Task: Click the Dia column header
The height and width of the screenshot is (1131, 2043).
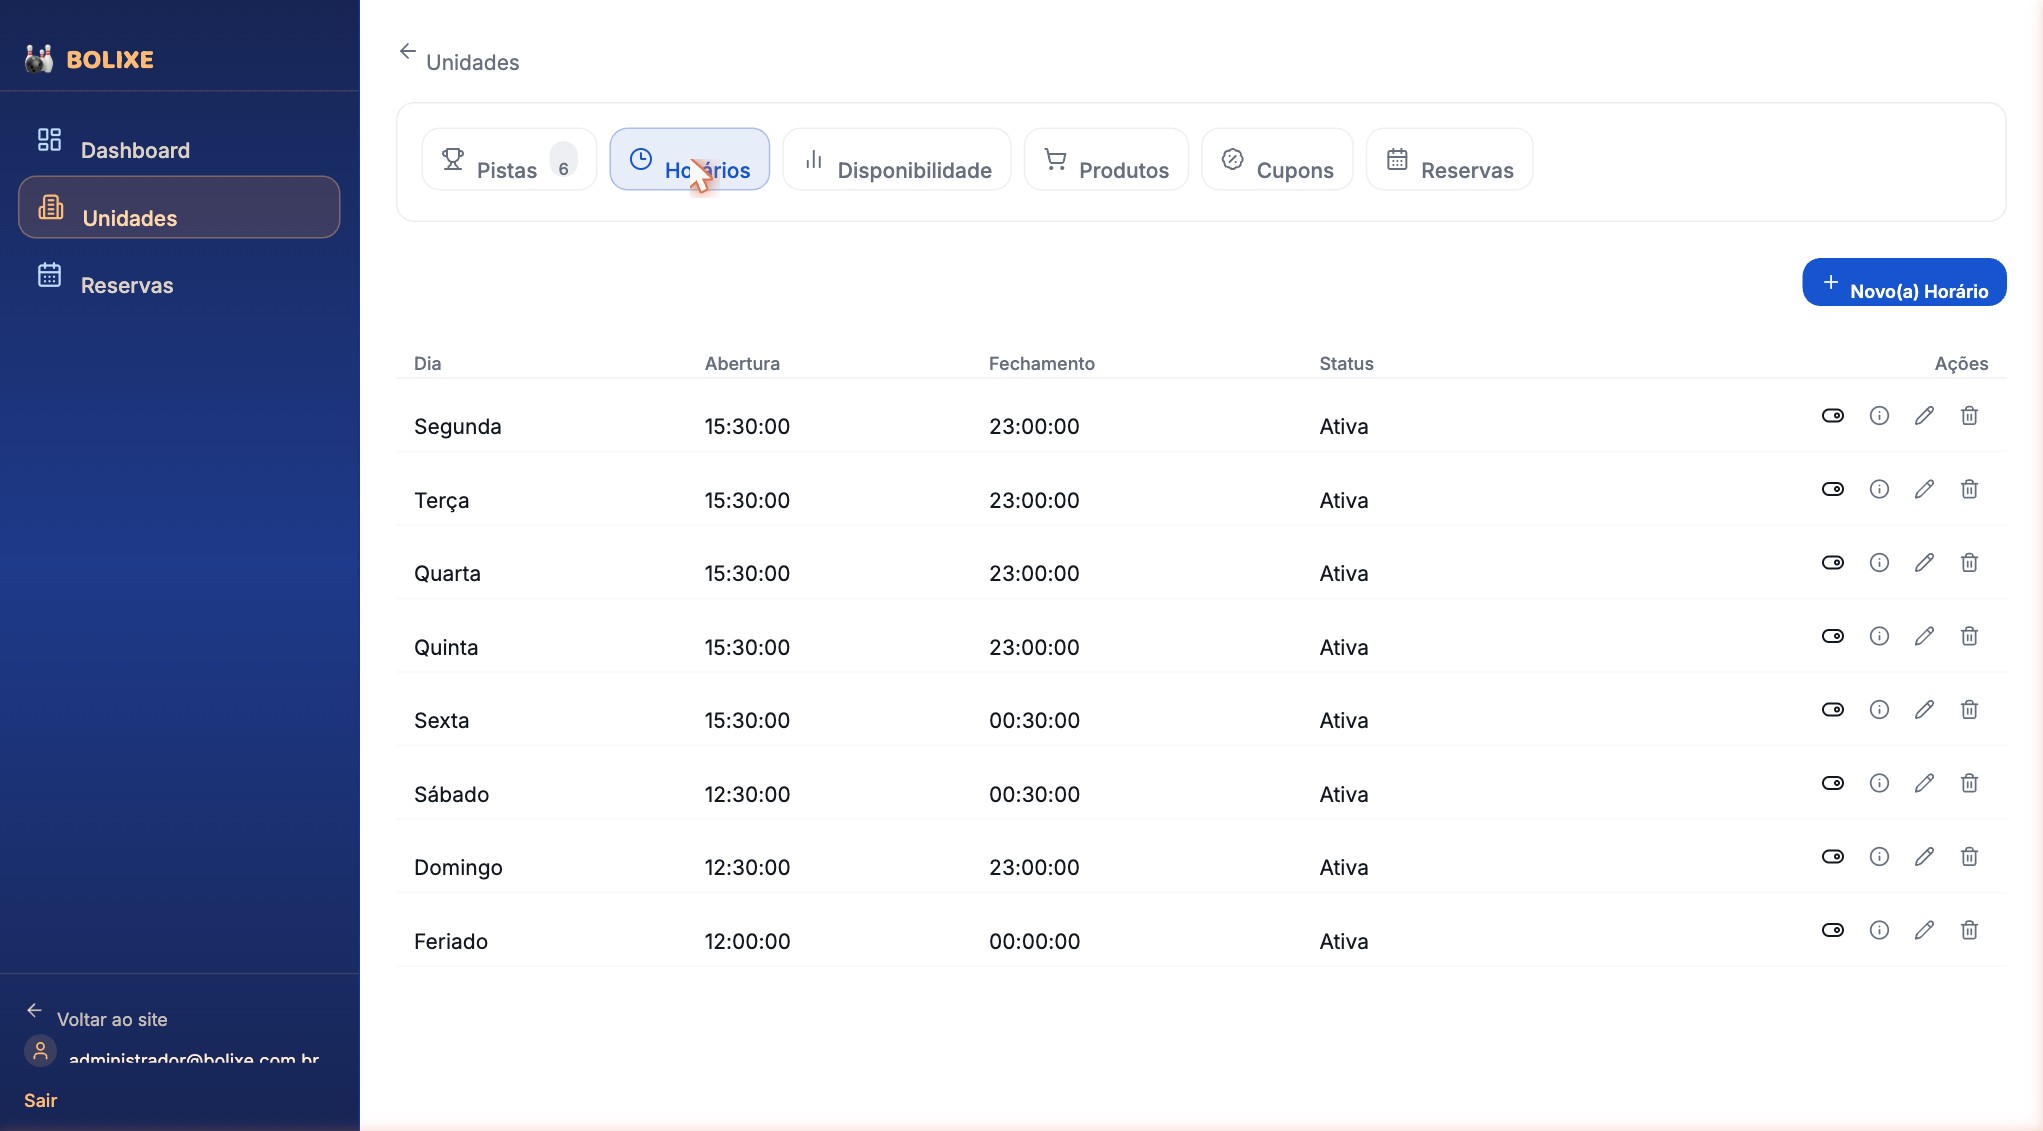Action: point(427,363)
